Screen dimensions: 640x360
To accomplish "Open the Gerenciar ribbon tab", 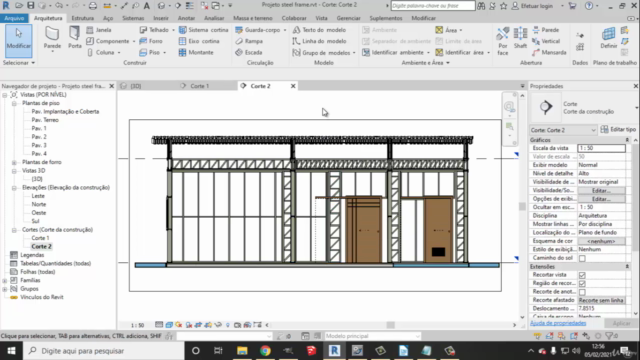I will [348, 18].
